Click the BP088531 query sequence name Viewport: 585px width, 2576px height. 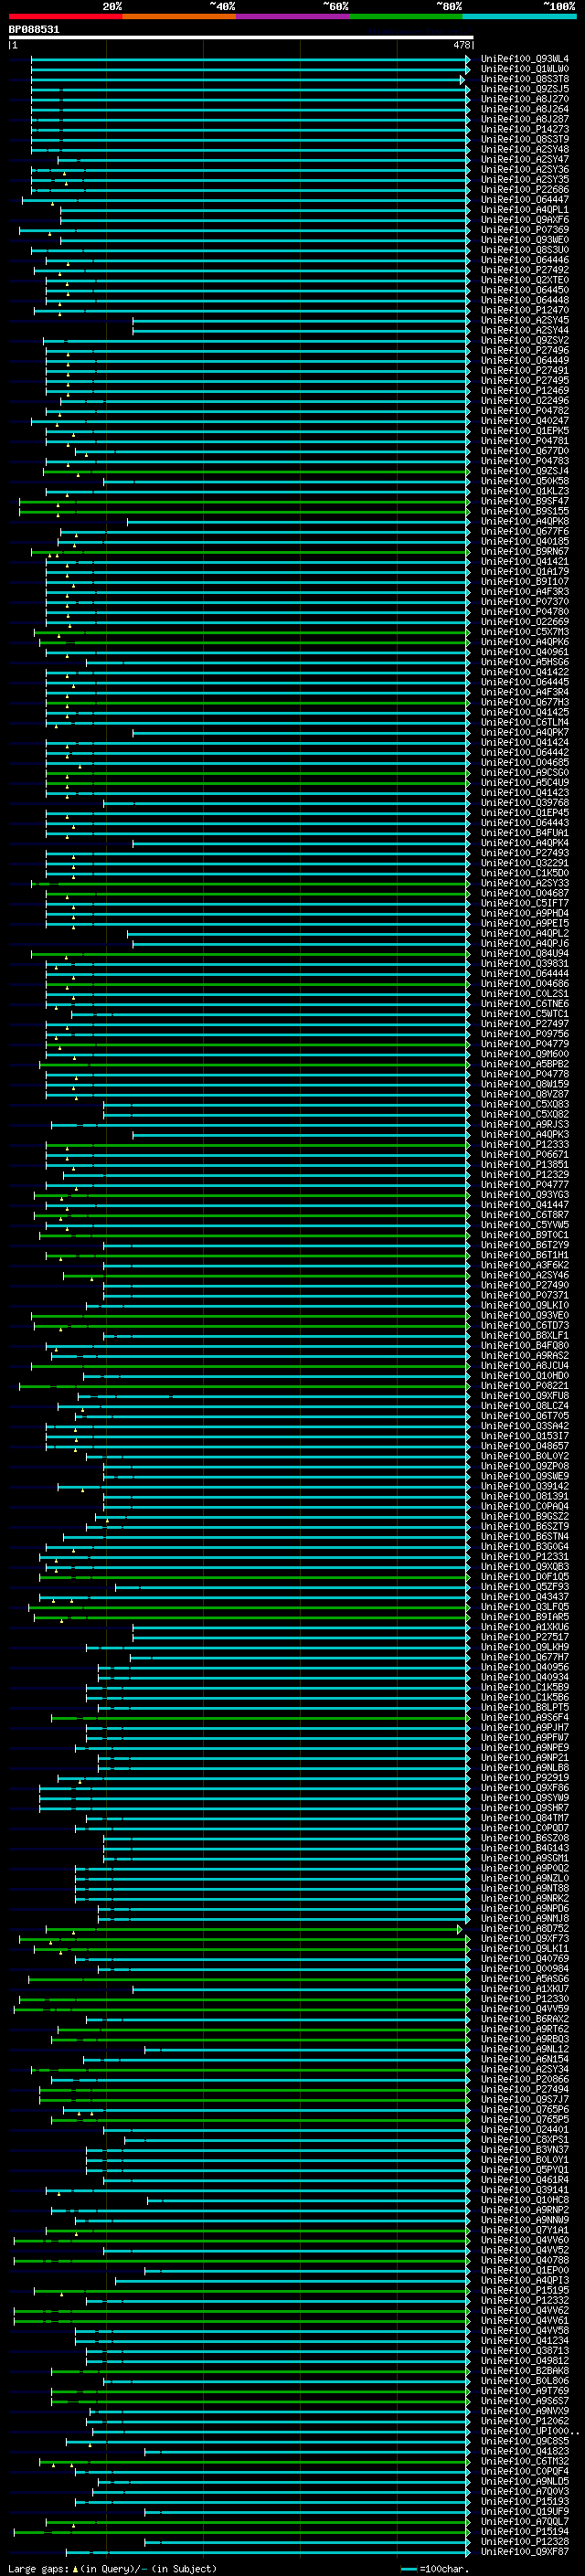34,29
